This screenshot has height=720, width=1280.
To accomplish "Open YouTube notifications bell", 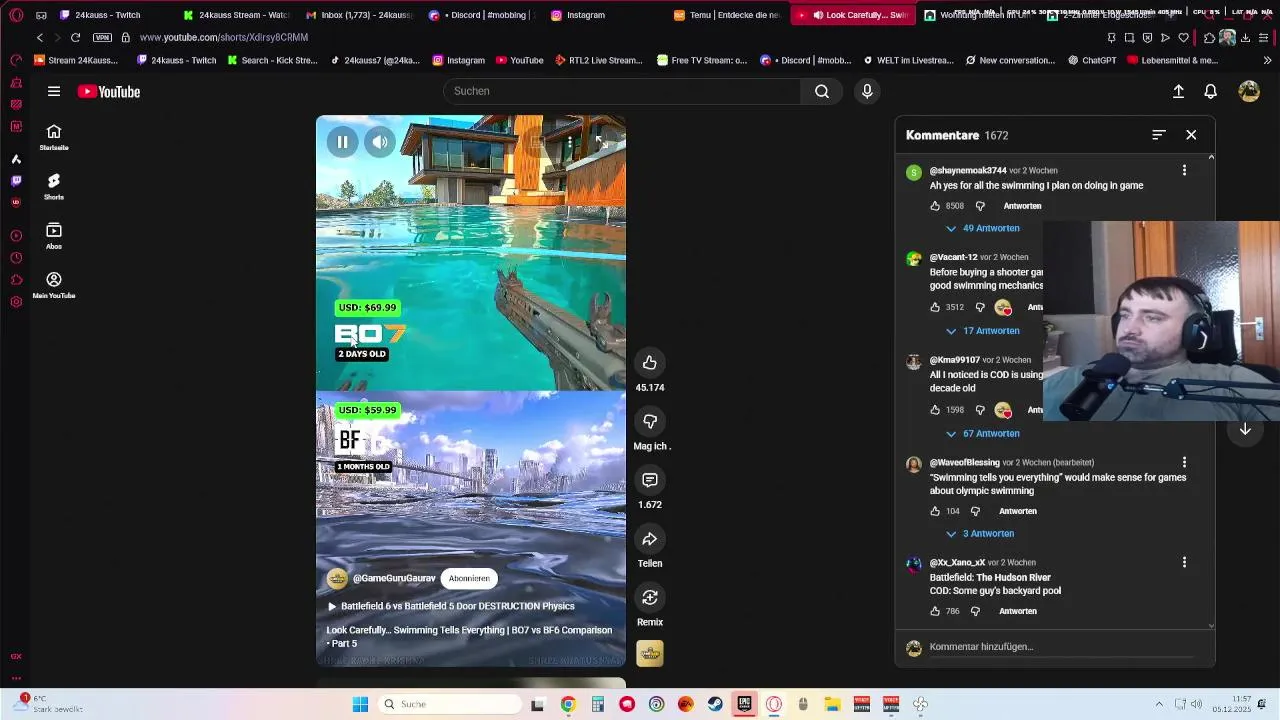I will 1210,91.
